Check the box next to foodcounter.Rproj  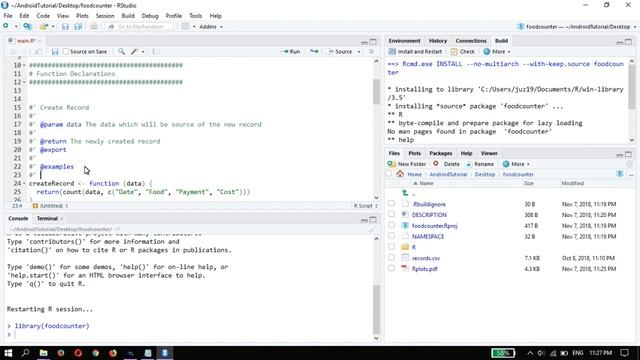pos(391,225)
